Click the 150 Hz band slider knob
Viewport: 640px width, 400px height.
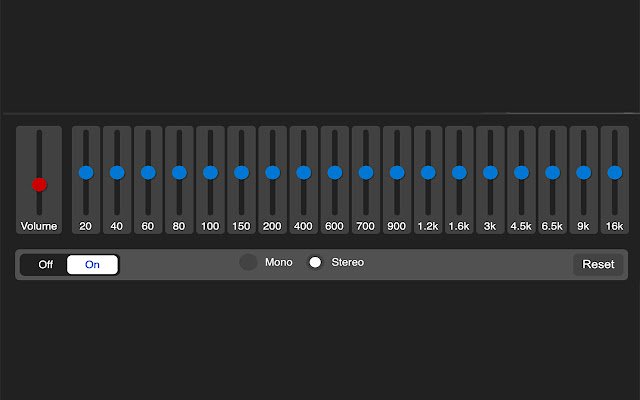241,173
